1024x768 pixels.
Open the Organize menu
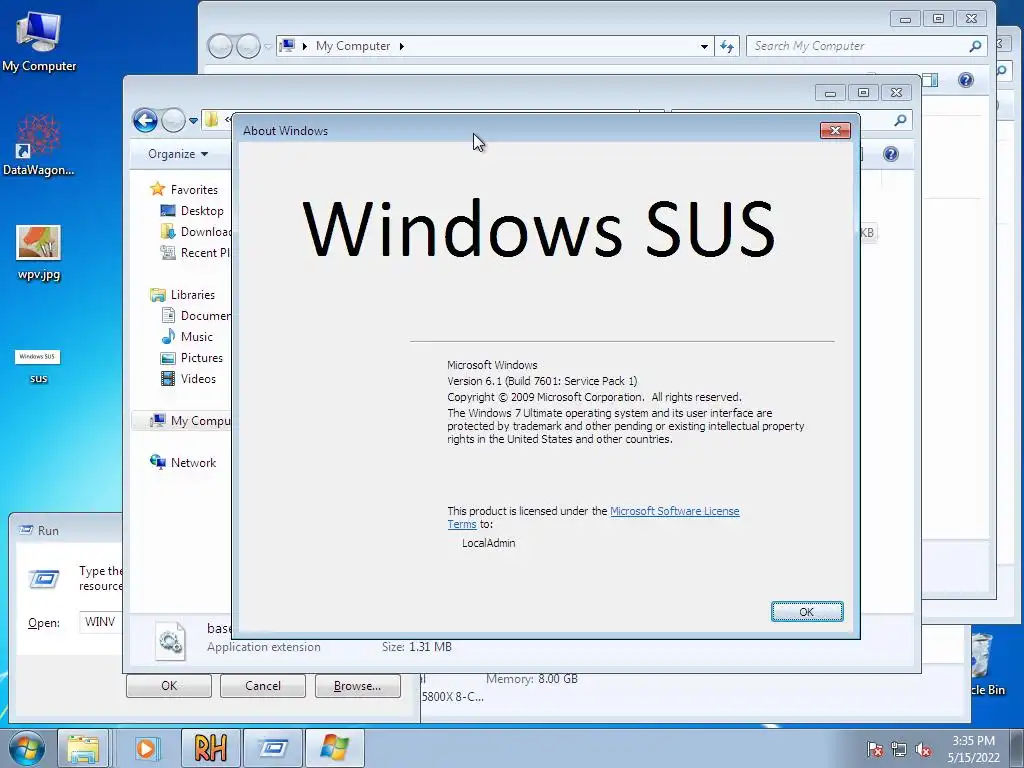pyautogui.click(x=178, y=154)
